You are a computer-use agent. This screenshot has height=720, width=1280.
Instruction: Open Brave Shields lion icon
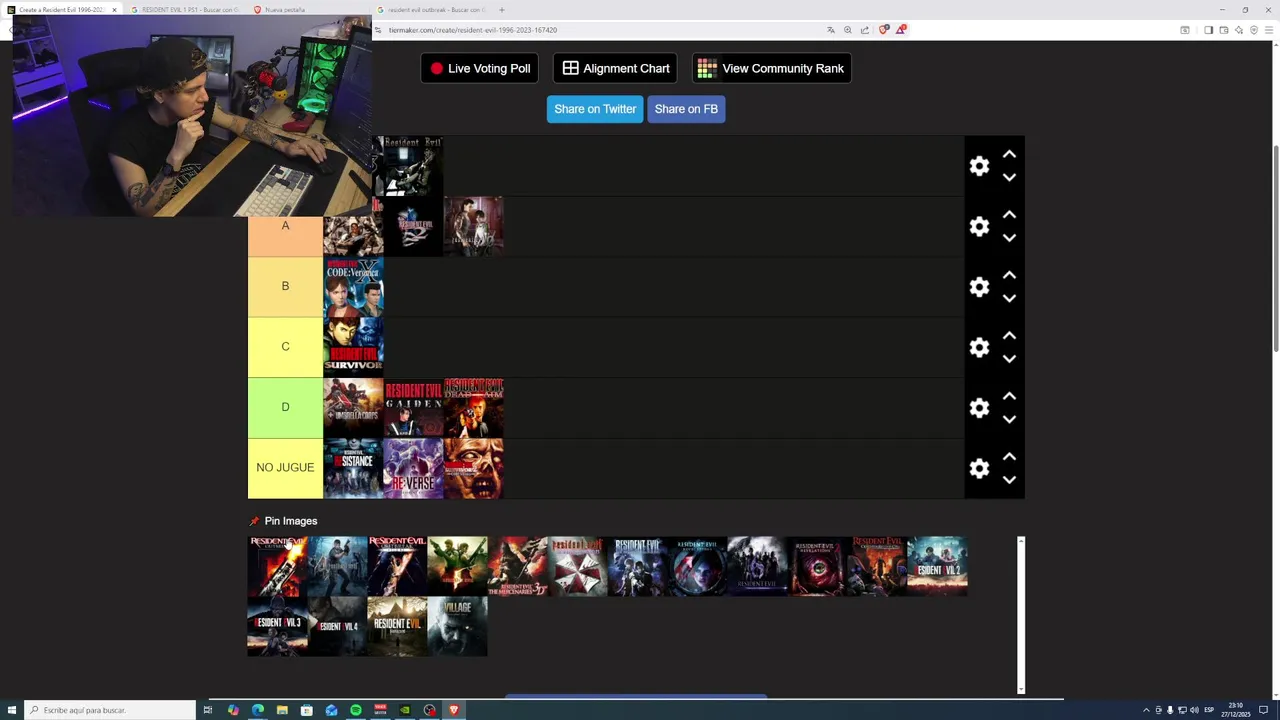pos(883,30)
